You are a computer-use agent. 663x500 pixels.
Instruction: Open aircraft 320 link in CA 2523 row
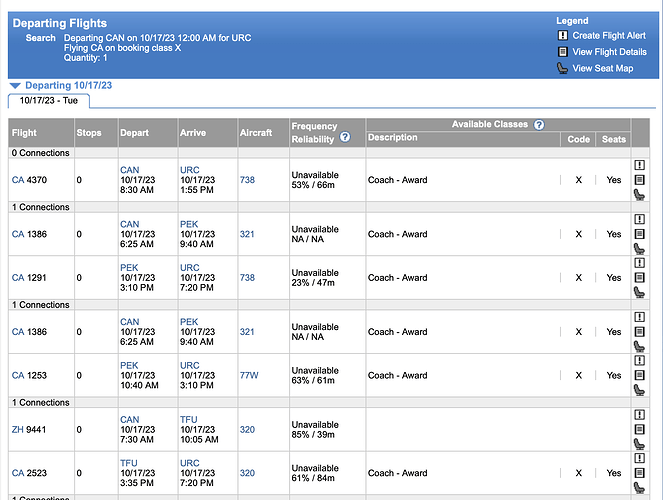click(x=247, y=473)
